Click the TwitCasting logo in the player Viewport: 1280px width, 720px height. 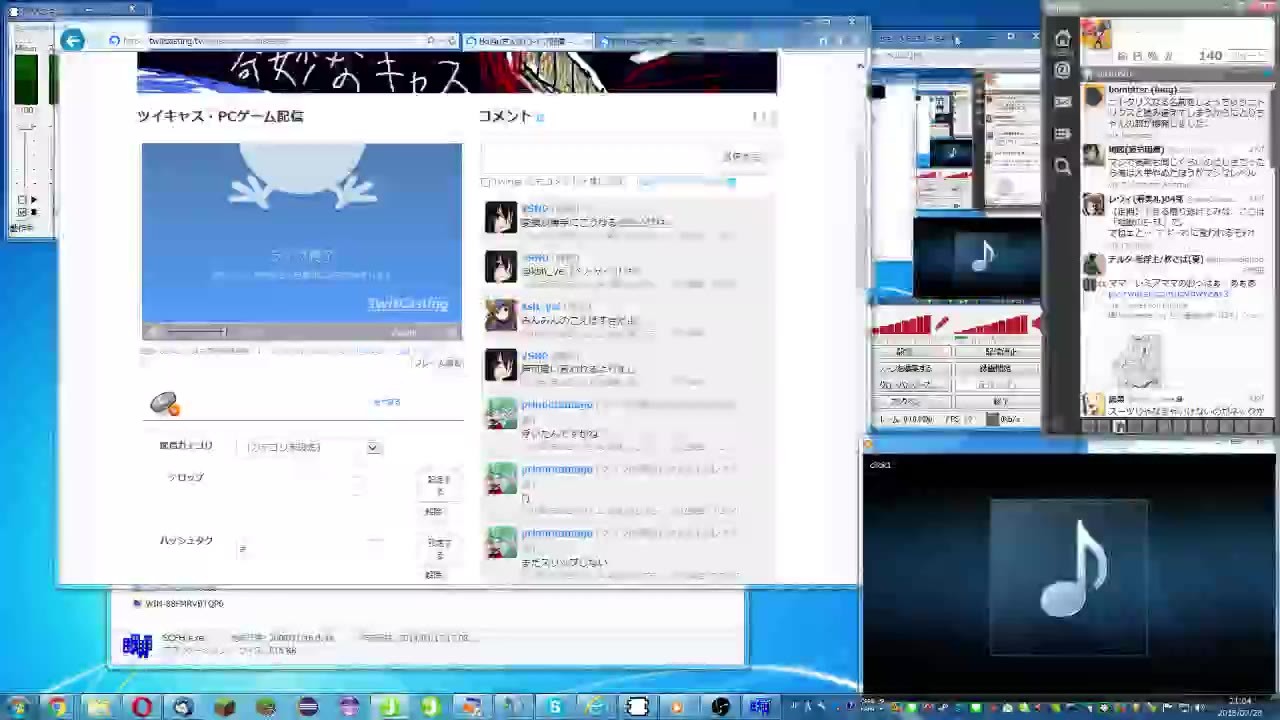[408, 304]
